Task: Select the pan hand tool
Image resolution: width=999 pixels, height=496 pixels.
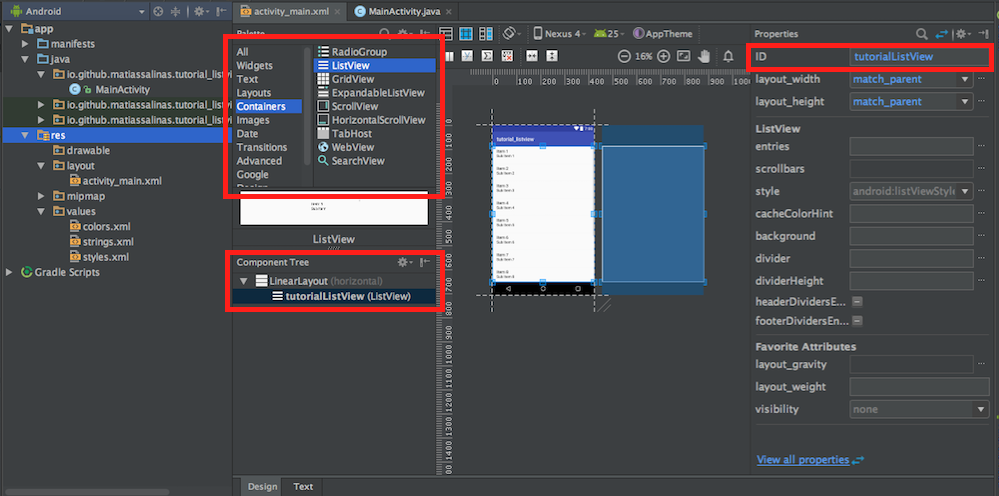Action: click(x=704, y=57)
